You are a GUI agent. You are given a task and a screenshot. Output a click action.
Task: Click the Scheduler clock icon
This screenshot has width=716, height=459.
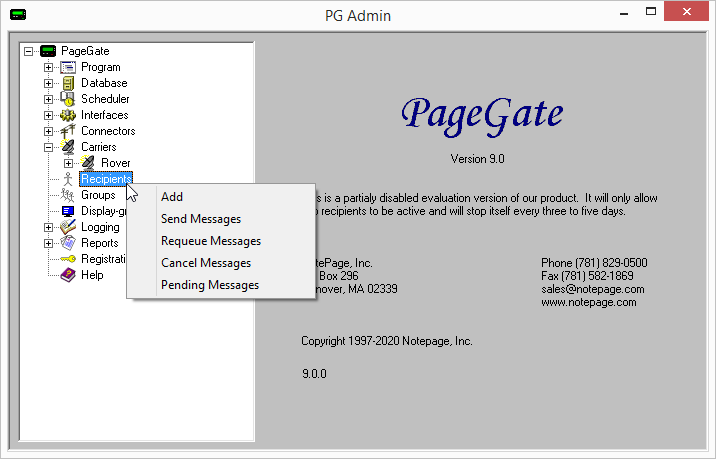68,100
